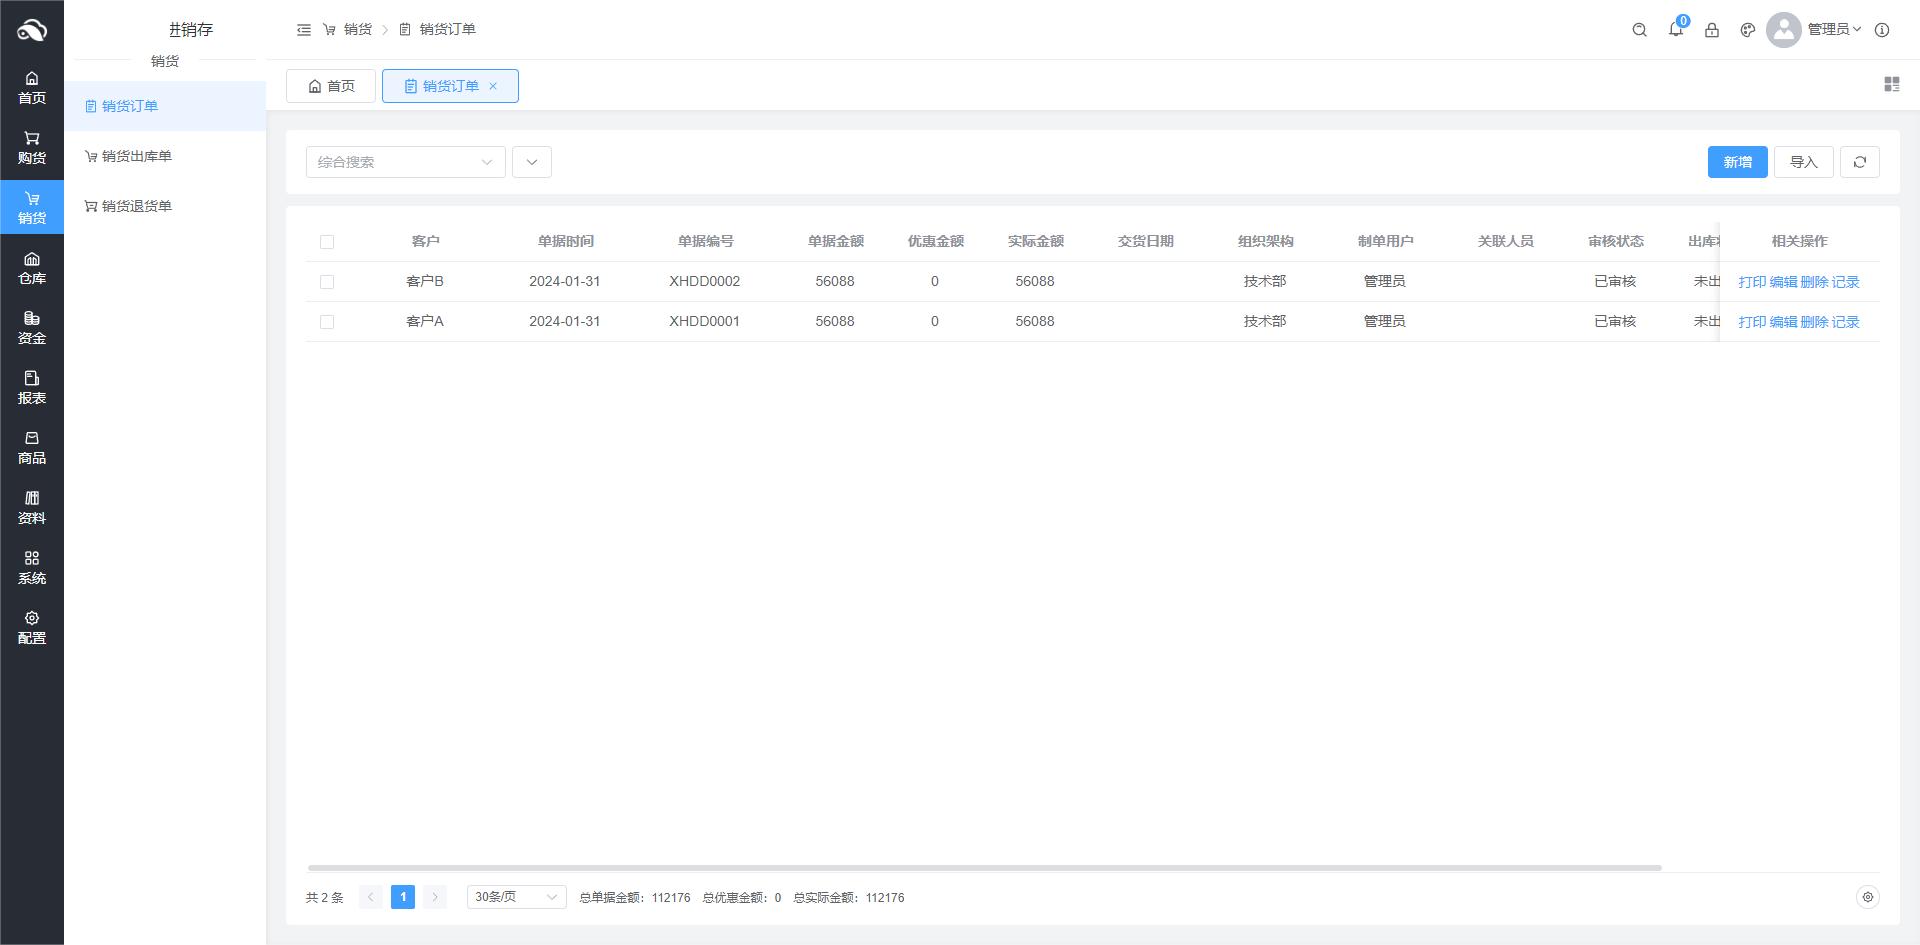Open the theme palette icon
Image resolution: width=1920 pixels, height=945 pixels.
[1748, 30]
